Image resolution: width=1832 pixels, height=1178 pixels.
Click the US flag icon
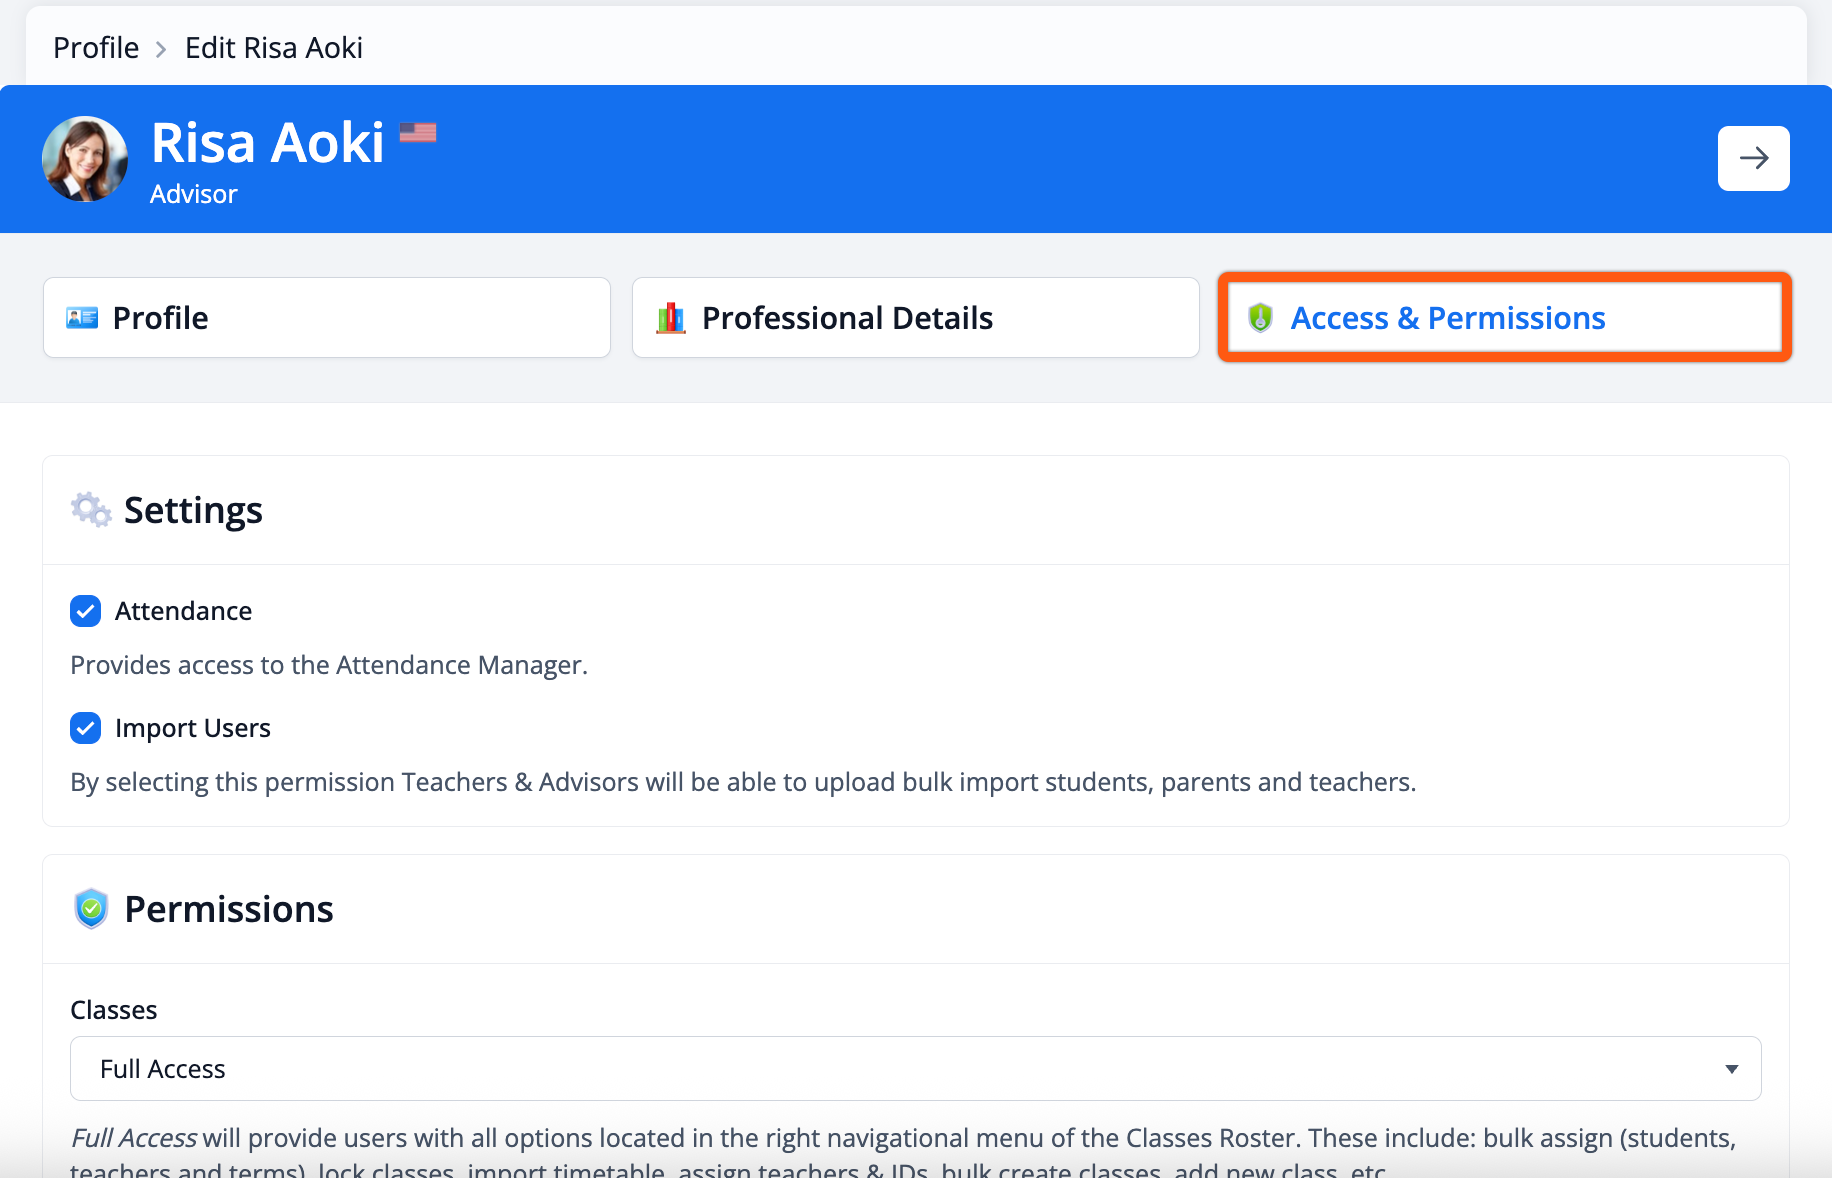click(418, 132)
